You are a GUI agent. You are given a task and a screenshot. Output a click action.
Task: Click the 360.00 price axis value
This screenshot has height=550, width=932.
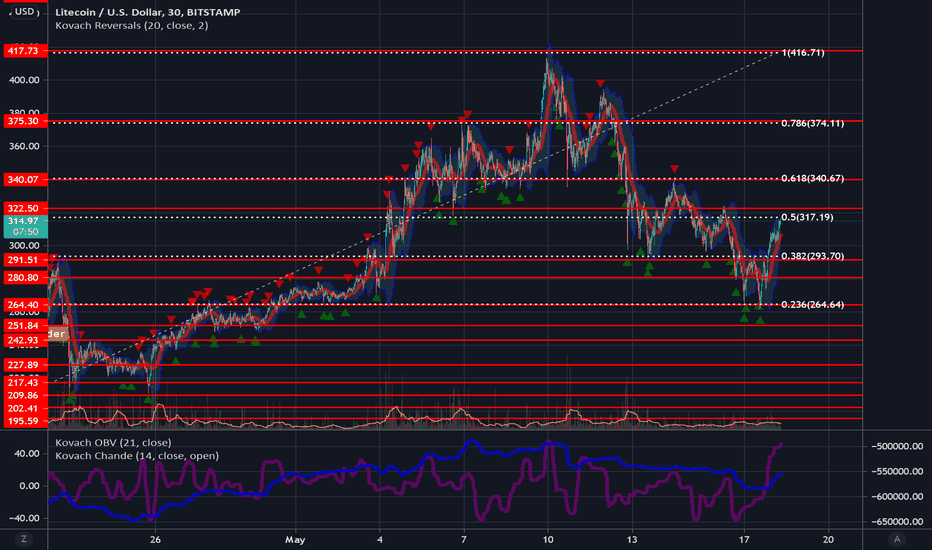24,146
